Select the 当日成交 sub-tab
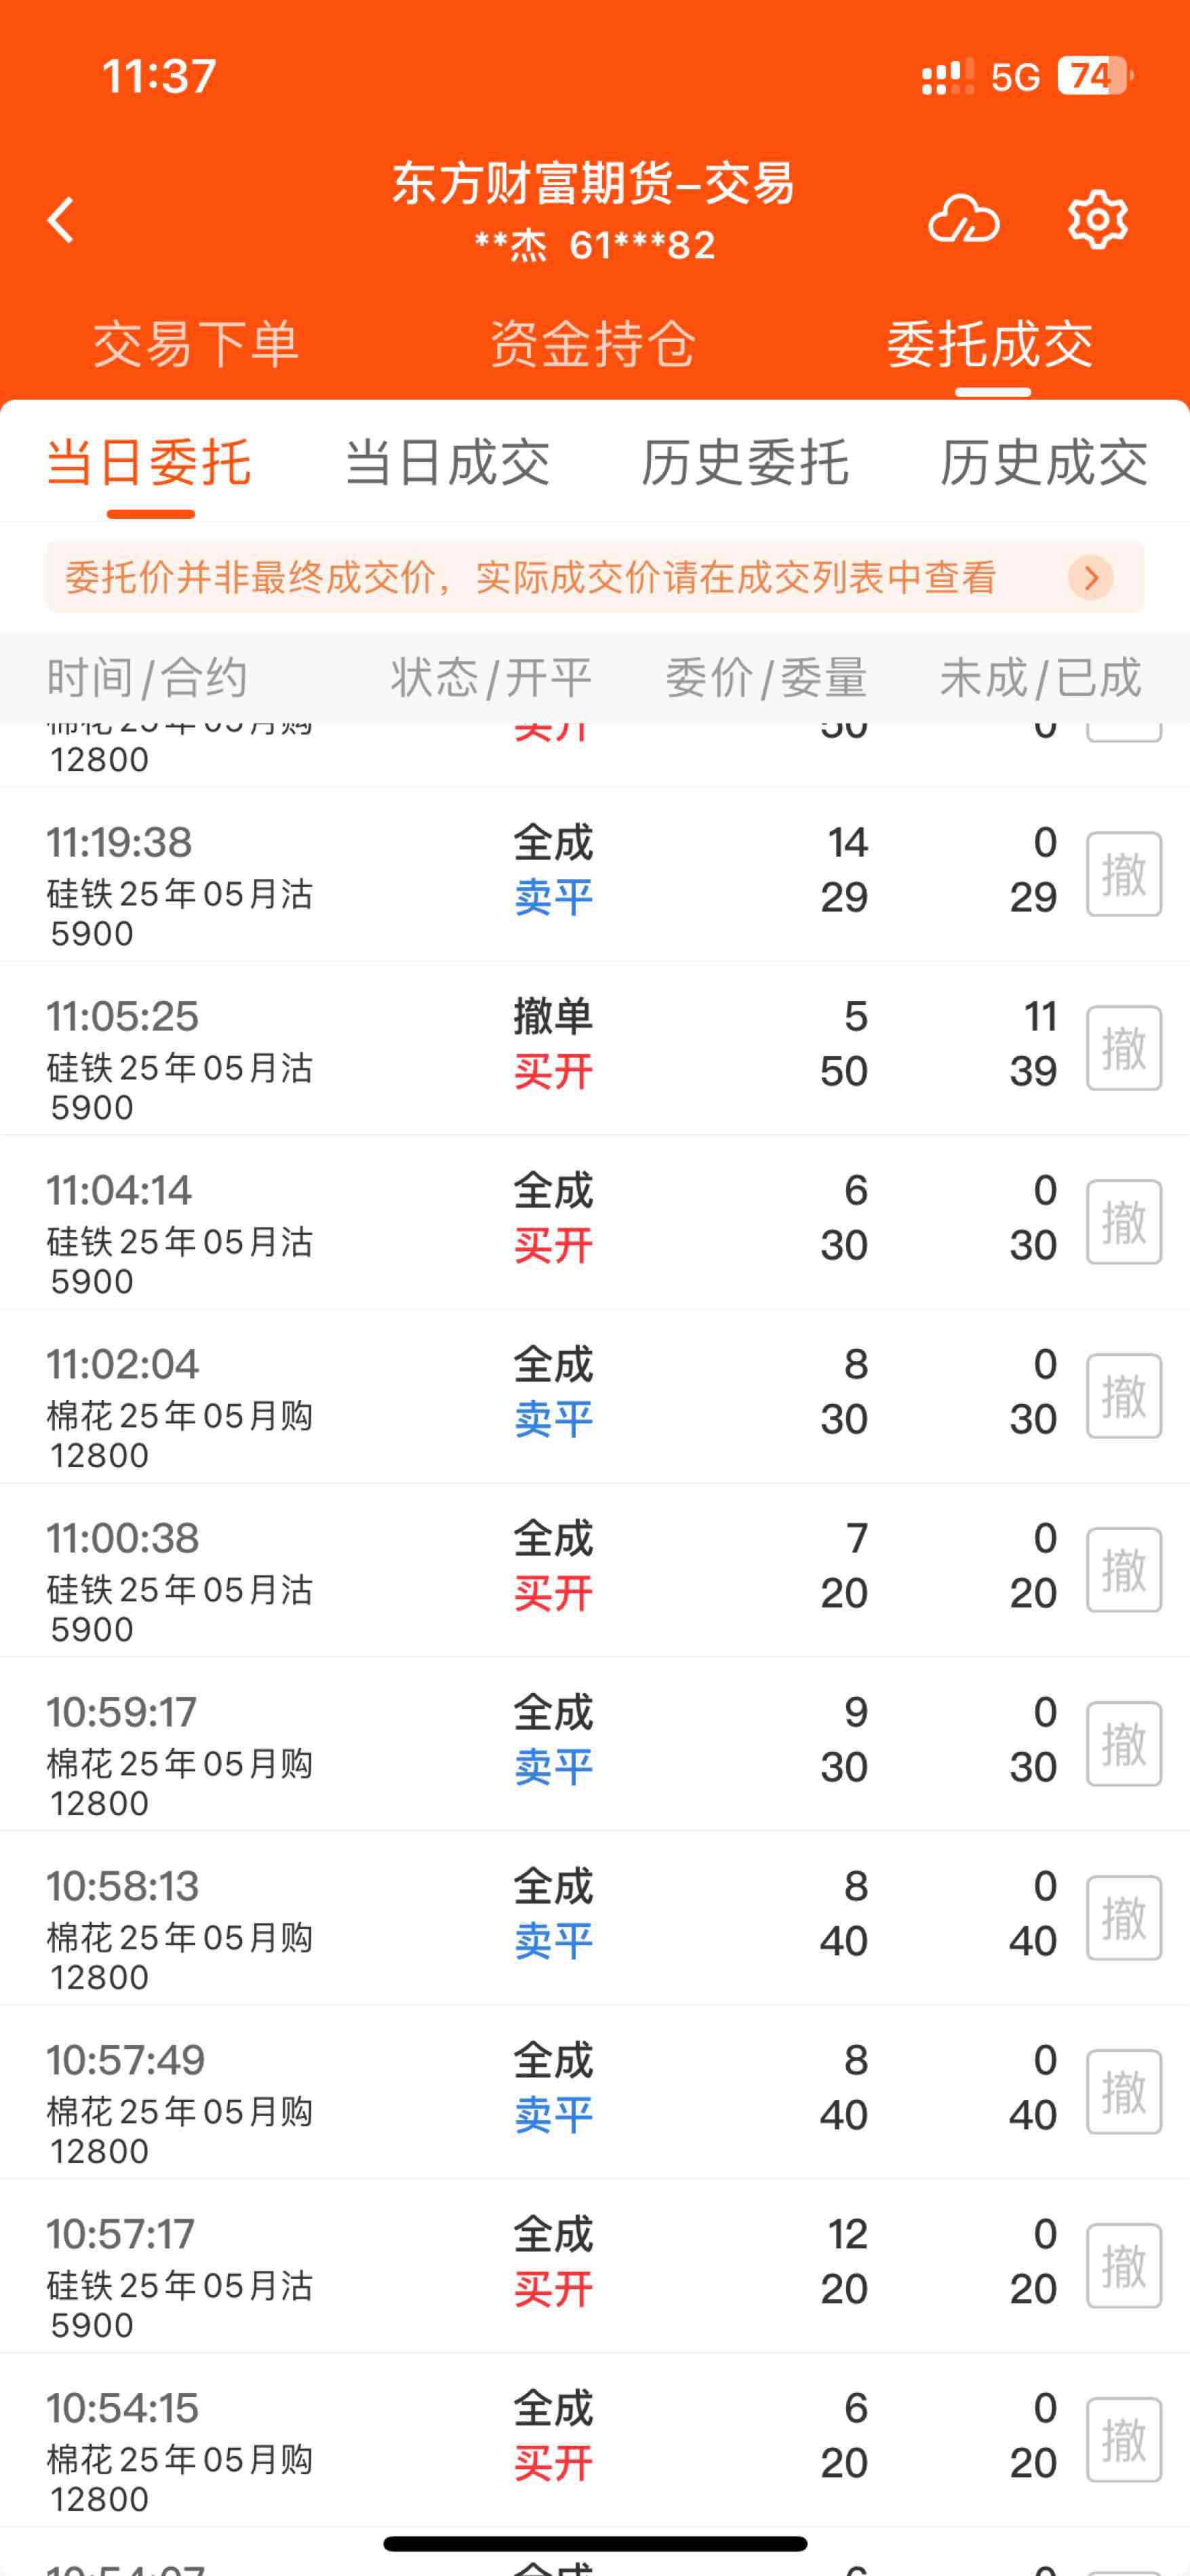 point(447,462)
